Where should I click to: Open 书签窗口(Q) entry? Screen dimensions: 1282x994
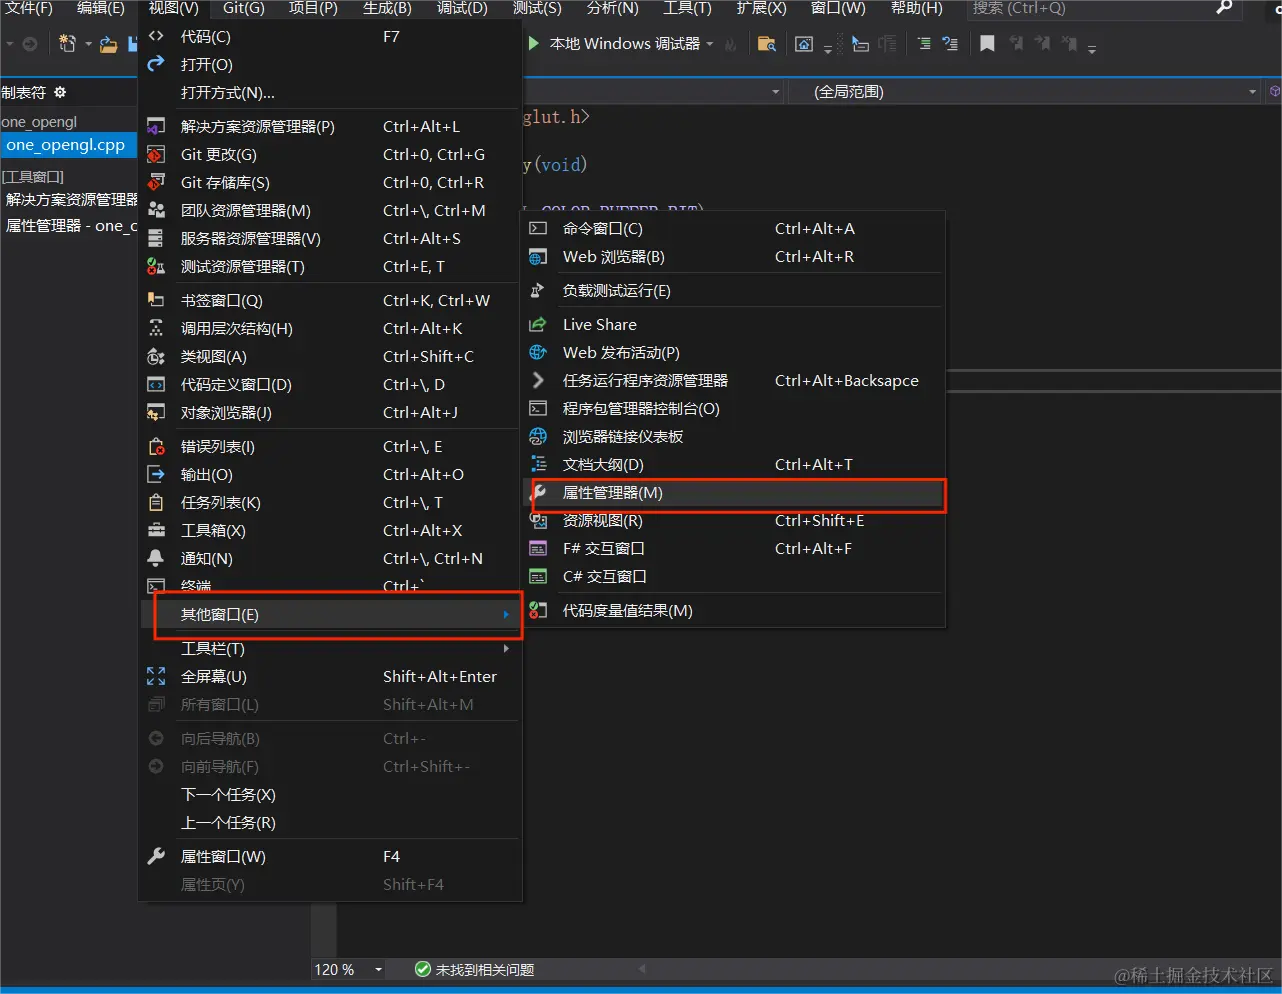(x=331, y=301)
